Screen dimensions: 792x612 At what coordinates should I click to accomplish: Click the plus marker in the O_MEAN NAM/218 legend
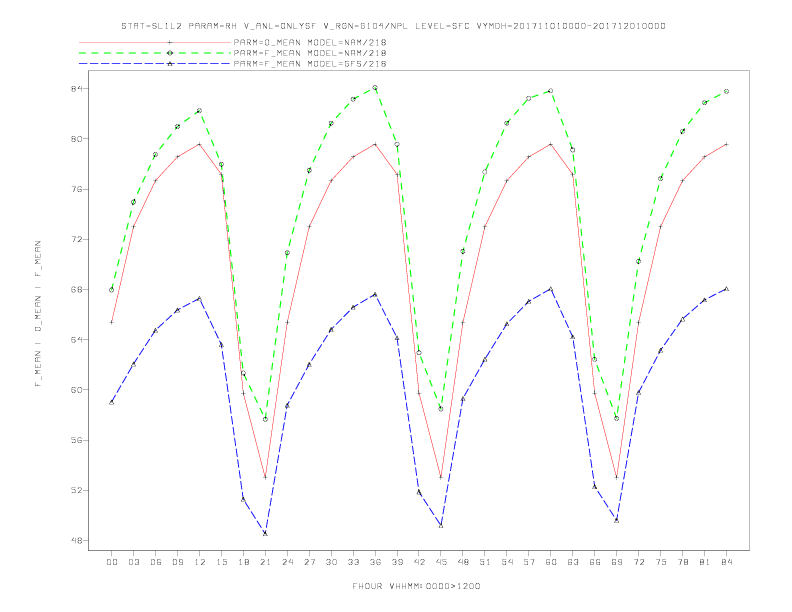click(170, 42)
